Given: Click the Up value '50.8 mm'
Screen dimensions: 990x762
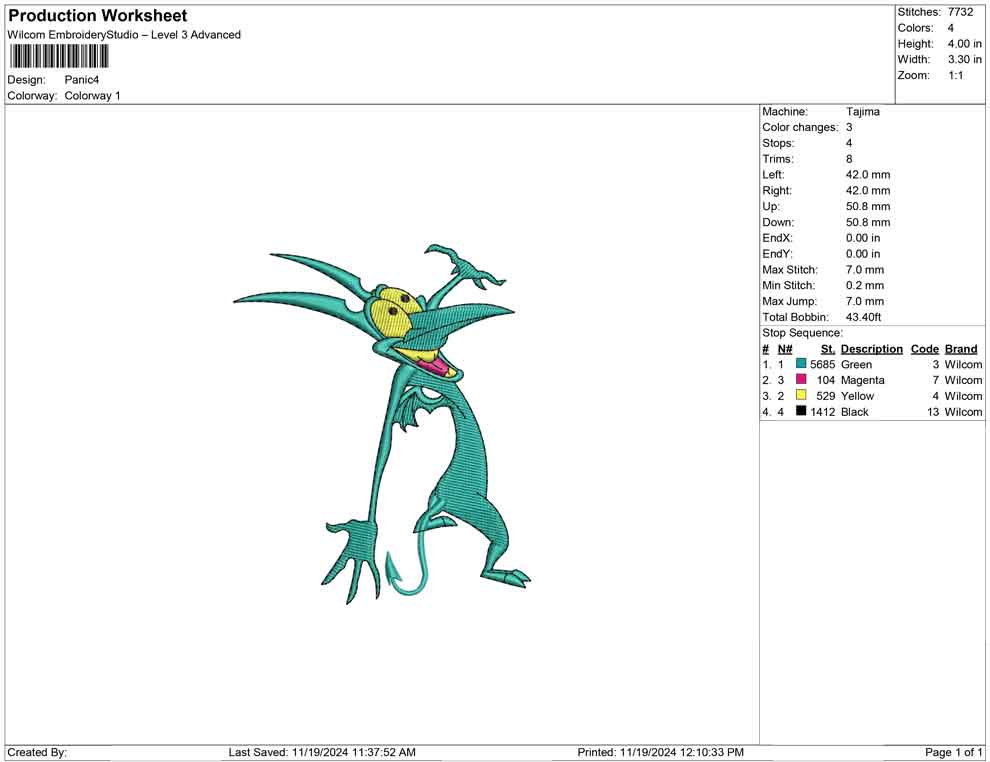Looking at the screenshot, I should [x=868, y=206].
